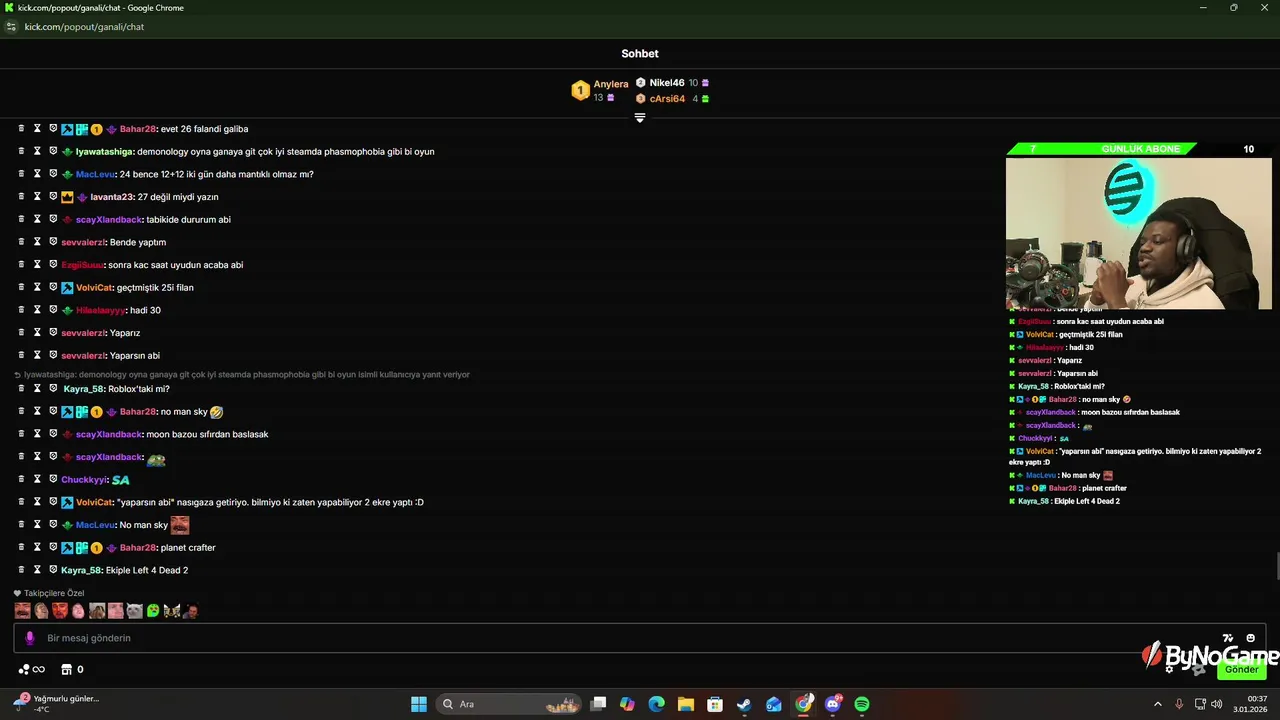
Task: Ban Bahar28 via shield on 'no man sky' row
Action: point(53,411)
